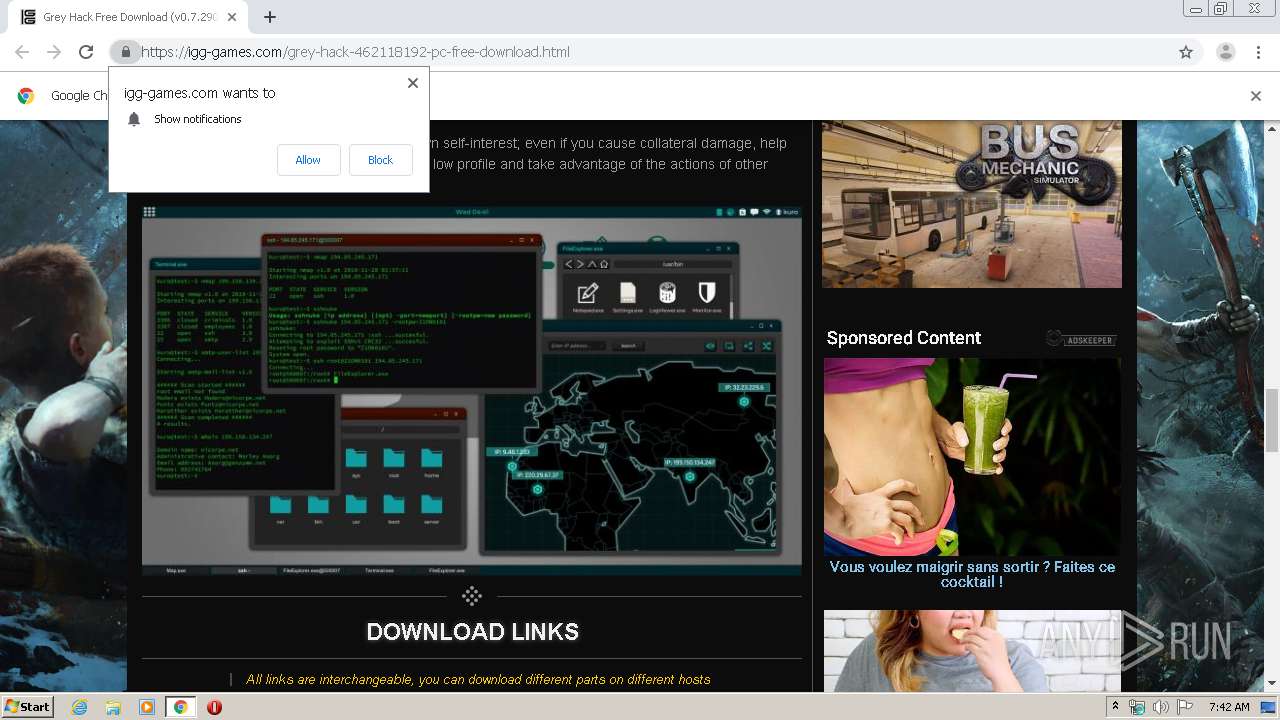
Task: Click 'All links are interchangeable' note text
Action: [x=478, y=679]
